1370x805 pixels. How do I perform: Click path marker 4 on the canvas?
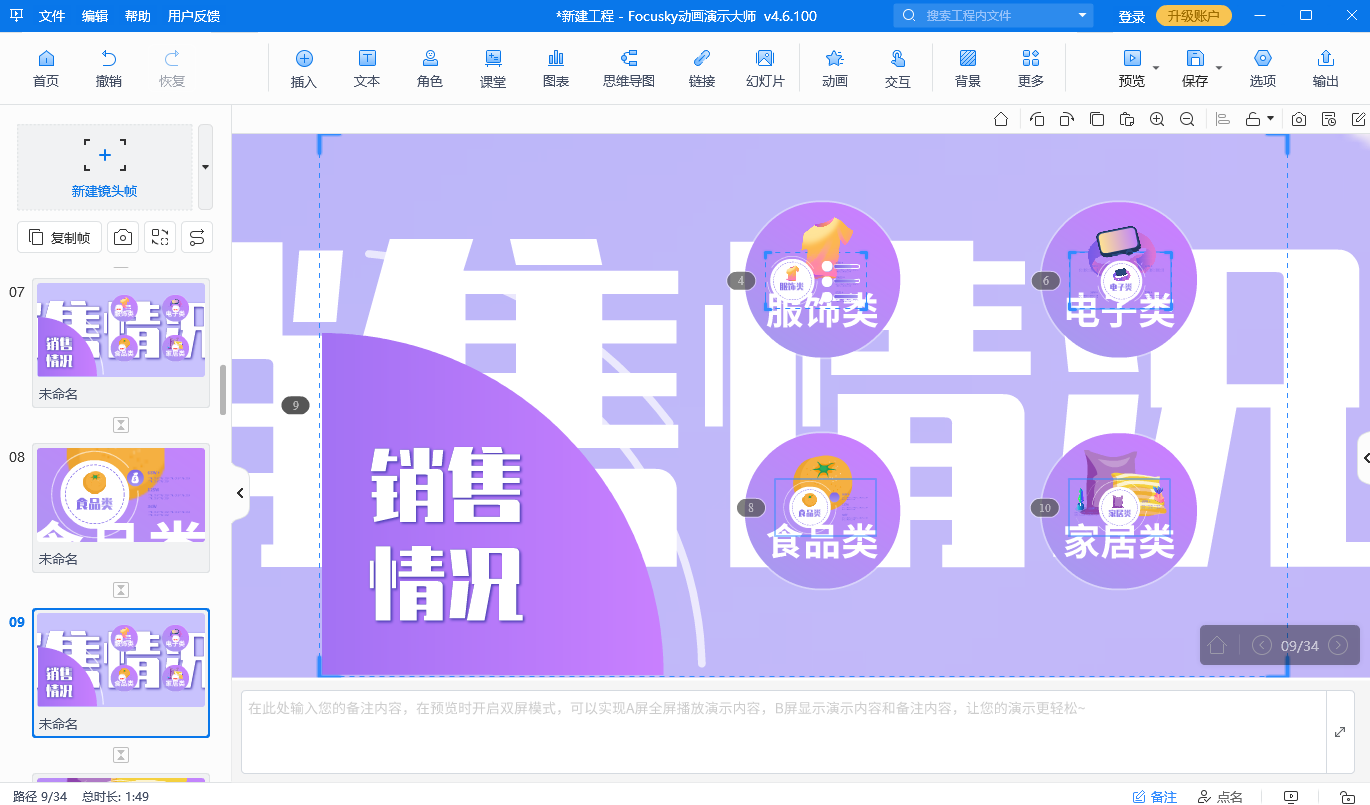point(741,281)
